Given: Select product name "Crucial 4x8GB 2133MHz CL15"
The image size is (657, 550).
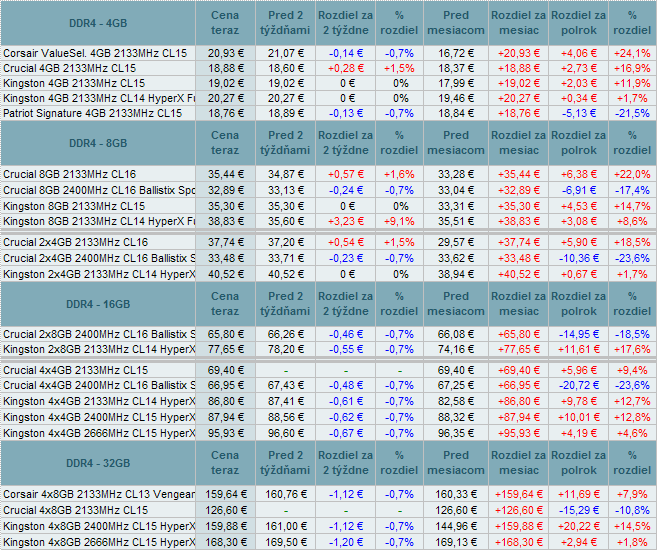Looking at the screenshot, I should [75, 510].
